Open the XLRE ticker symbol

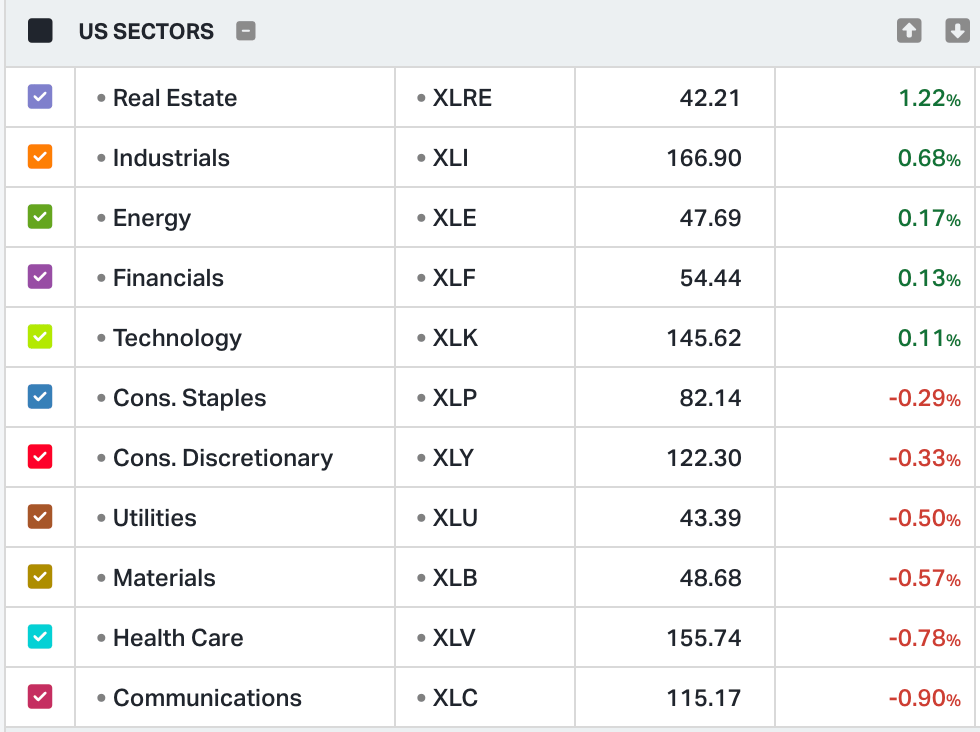462,98
